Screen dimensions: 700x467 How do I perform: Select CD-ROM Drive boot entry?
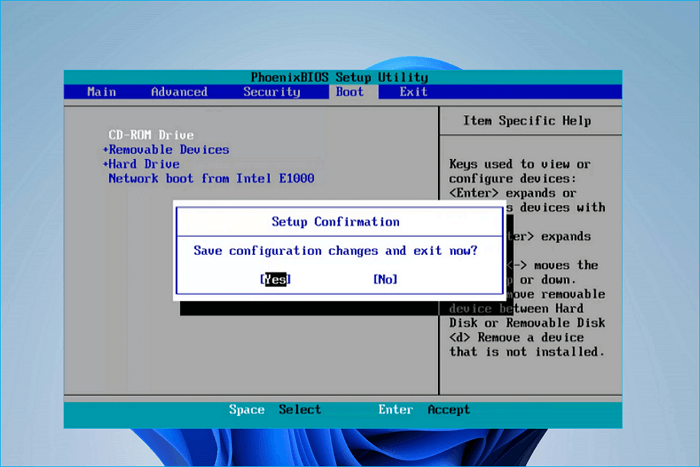pos(151,135)
